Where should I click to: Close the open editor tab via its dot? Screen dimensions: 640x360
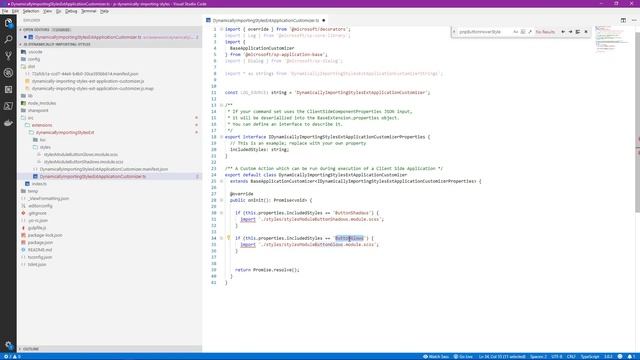tap(324, 20)
